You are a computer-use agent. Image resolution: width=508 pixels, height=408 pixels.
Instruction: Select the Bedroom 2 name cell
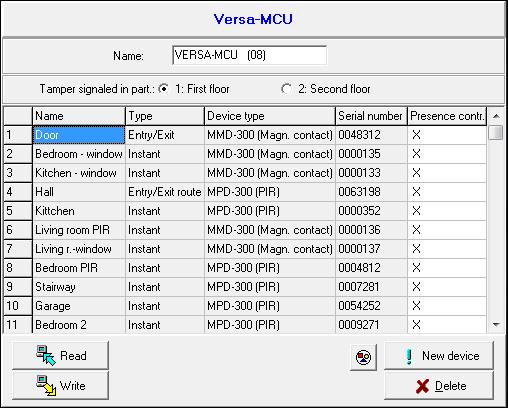coord(79,325)
